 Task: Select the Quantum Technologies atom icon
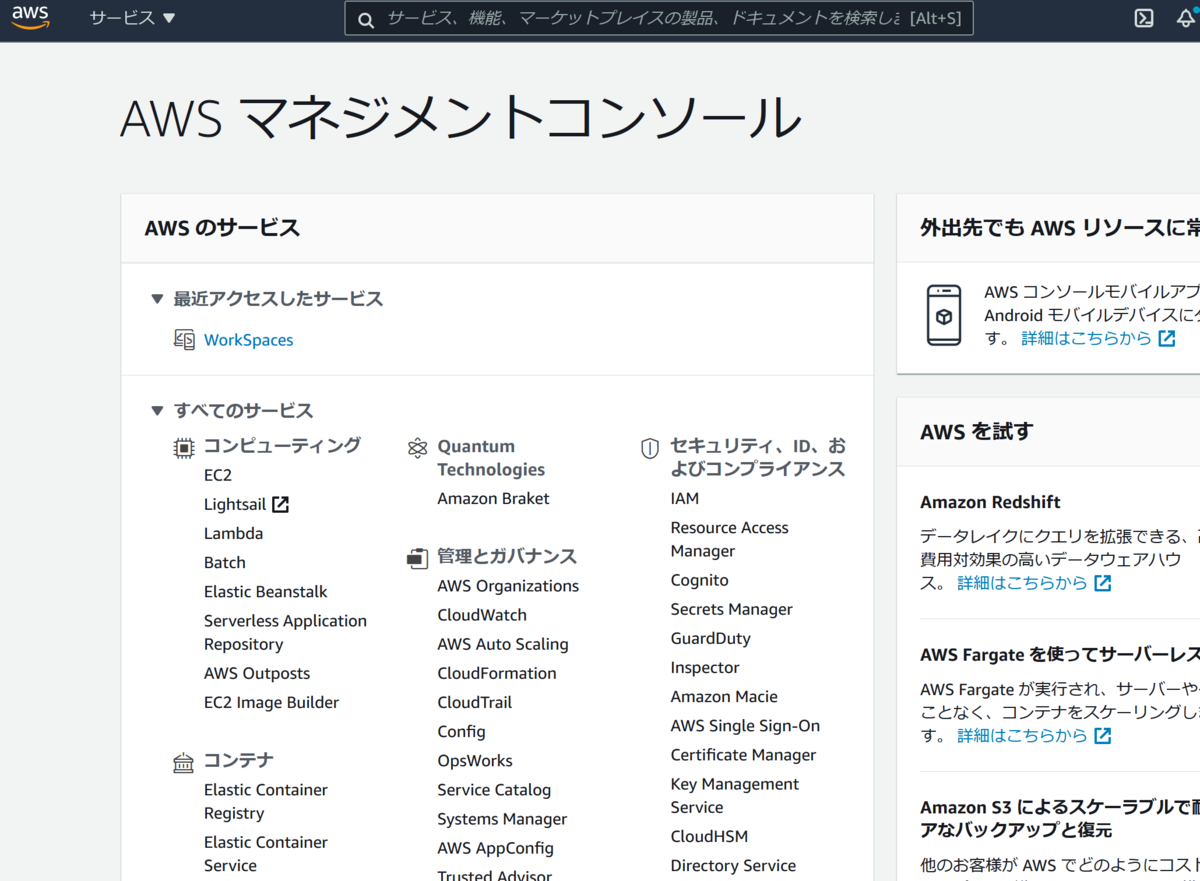point(418,448)
